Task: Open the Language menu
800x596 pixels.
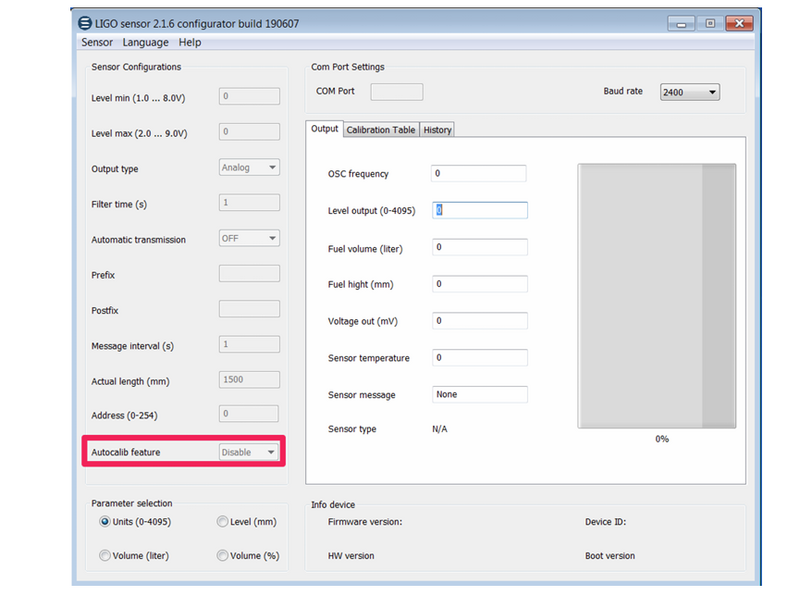Action: click(145, 42)
